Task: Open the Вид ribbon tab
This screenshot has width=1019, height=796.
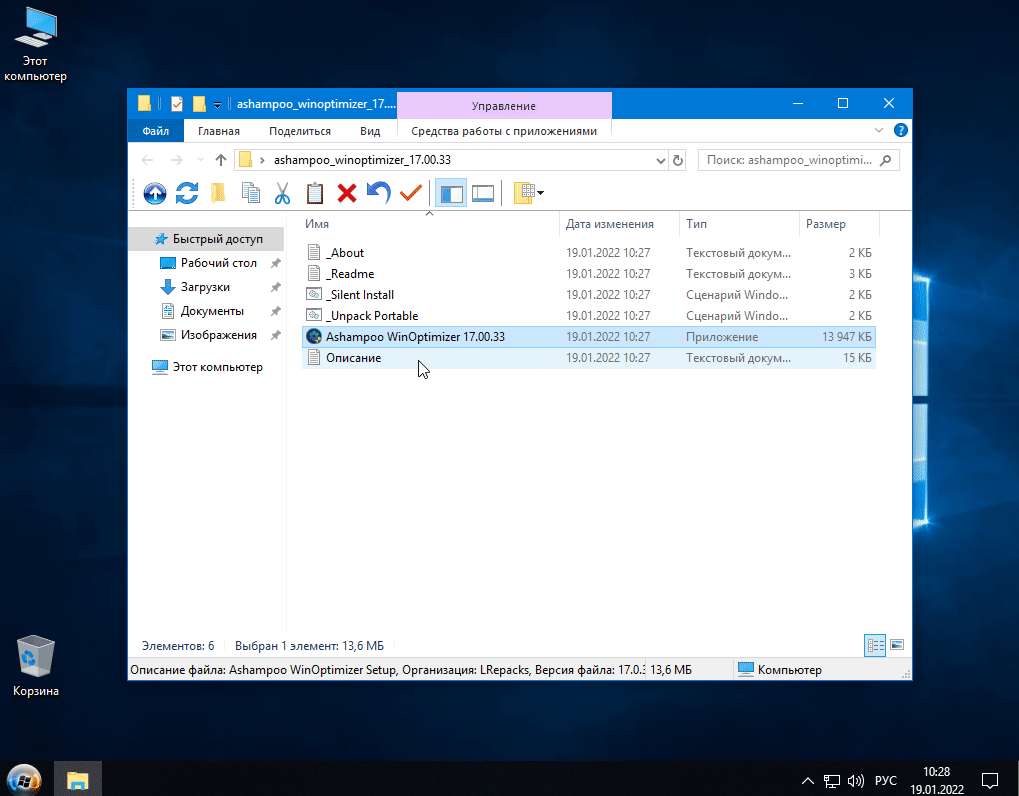Action: 370,131
